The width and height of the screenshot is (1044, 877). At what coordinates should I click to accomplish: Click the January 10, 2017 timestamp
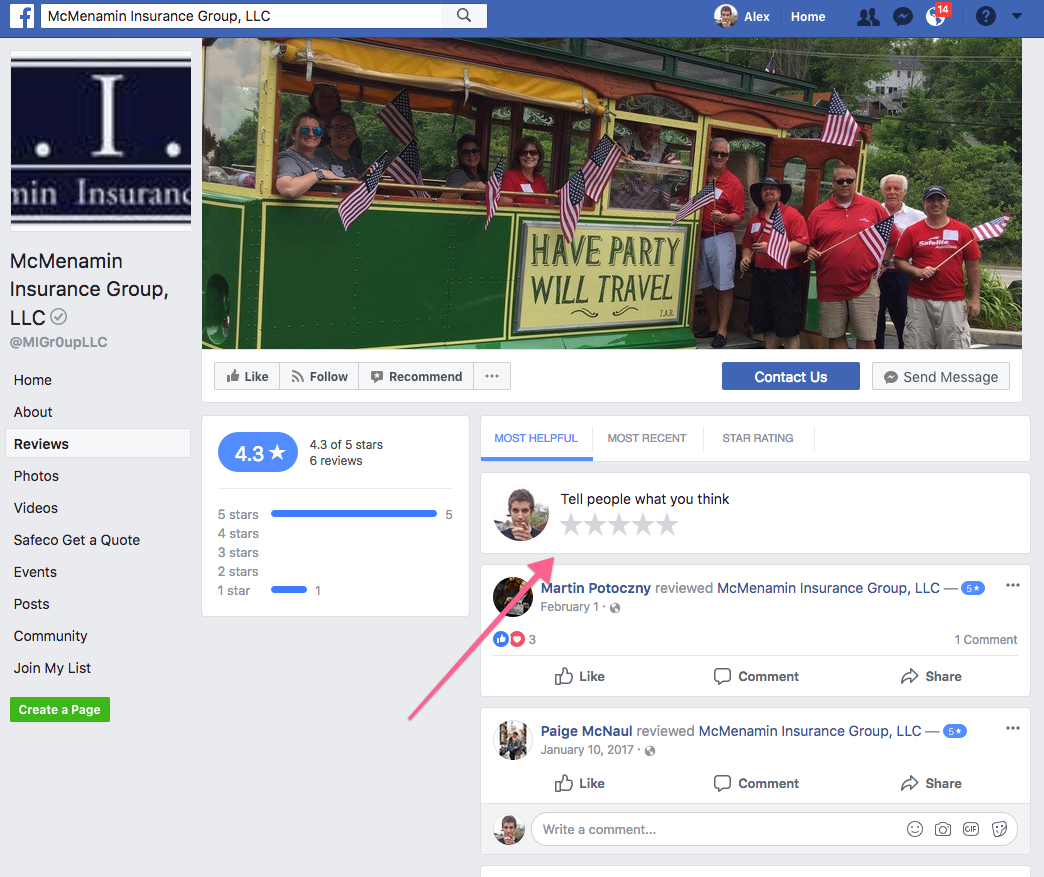pyautogui.click(x=587, y=750)
